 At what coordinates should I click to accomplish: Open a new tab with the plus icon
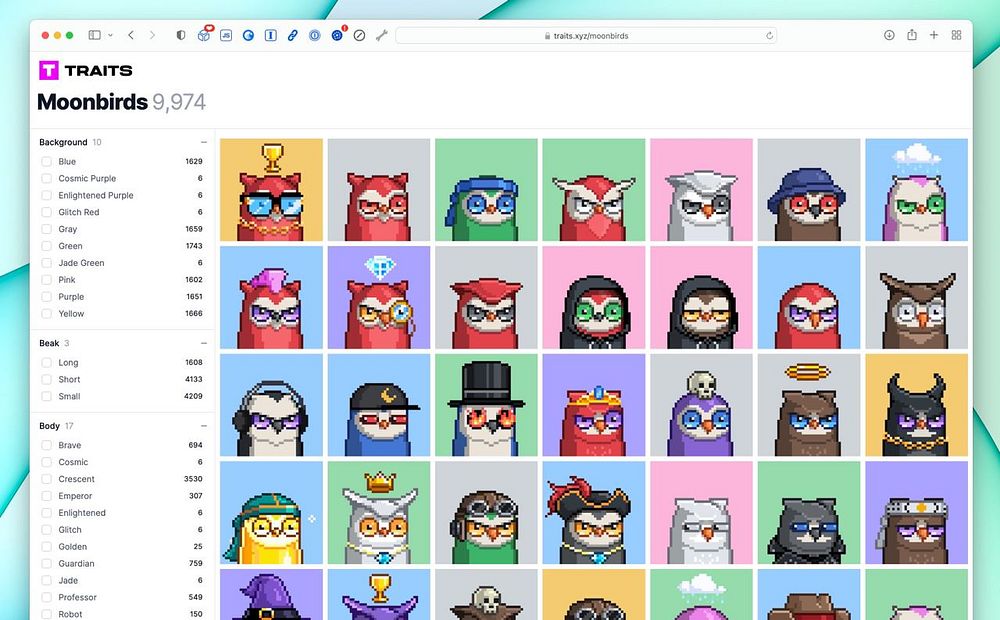pyautogui.click(x=934, y=35)
